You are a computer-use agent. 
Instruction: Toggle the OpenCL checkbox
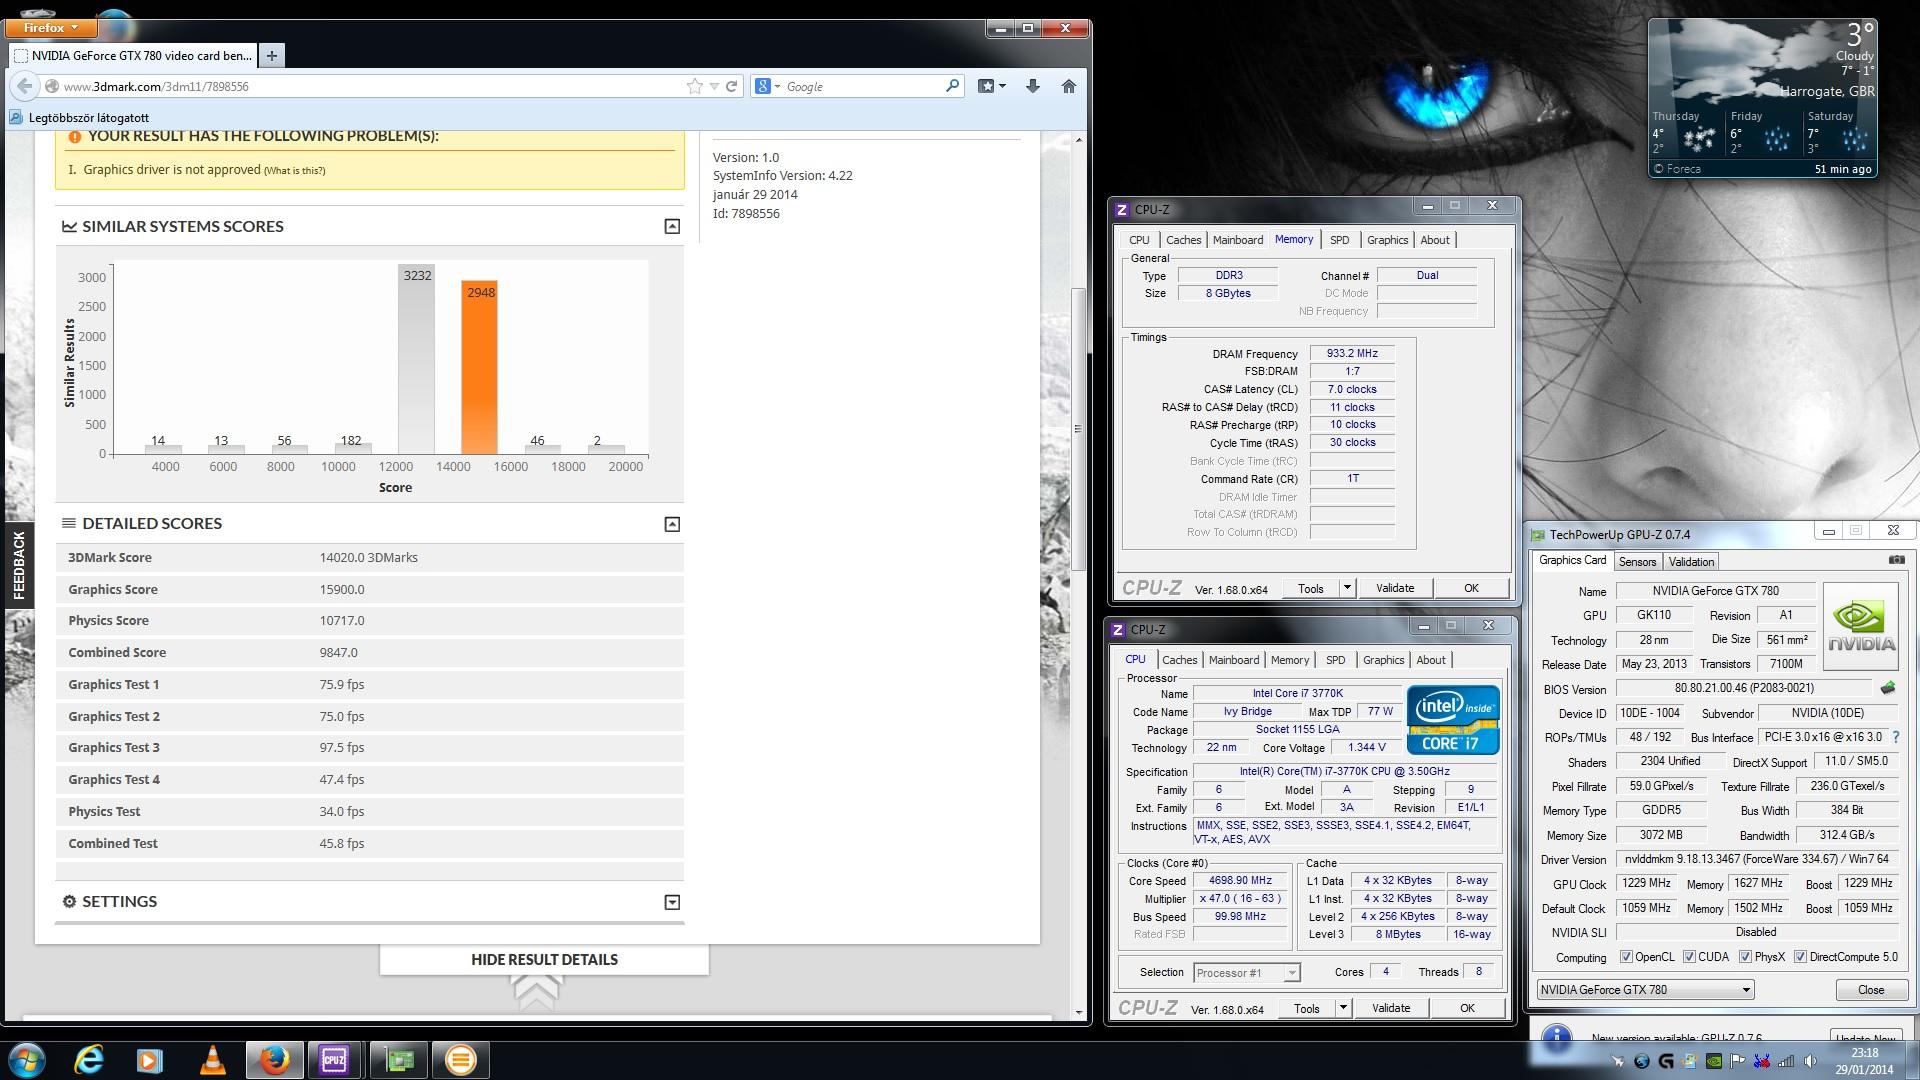[1626, 957]
